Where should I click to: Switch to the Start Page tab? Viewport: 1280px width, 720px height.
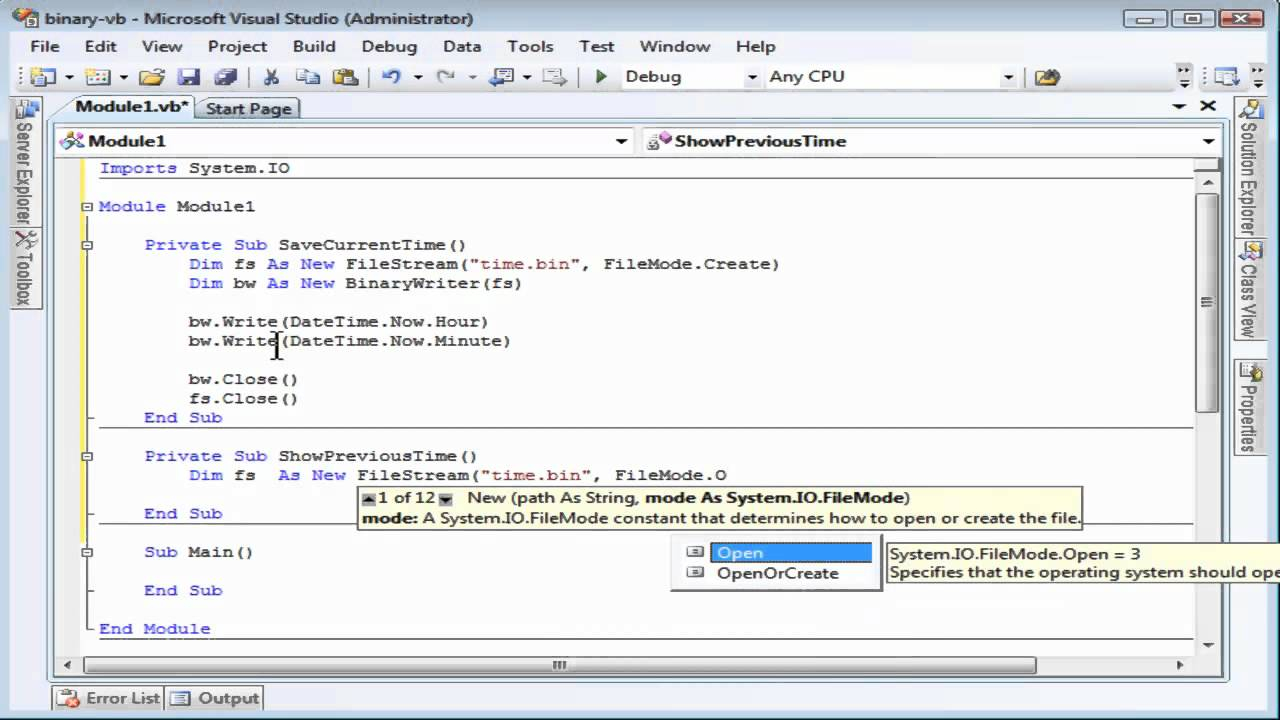248,109
